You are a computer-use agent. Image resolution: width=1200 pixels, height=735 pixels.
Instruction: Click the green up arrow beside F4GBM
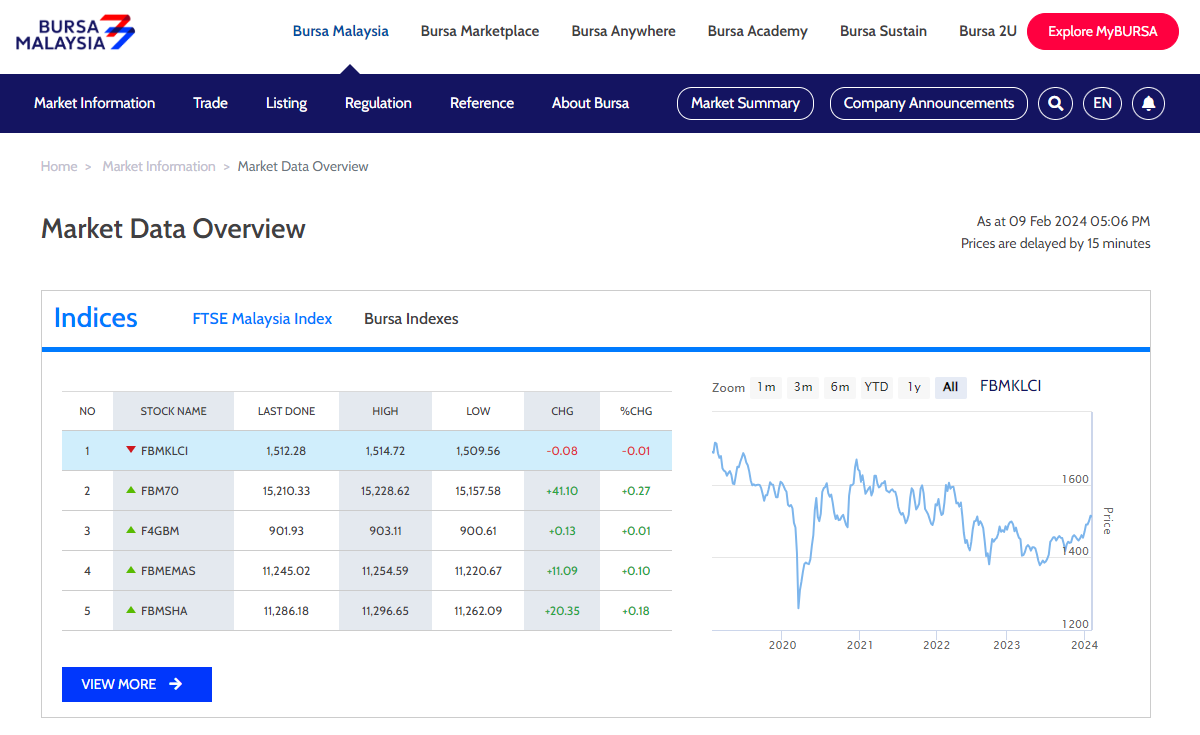click(130, 530)
